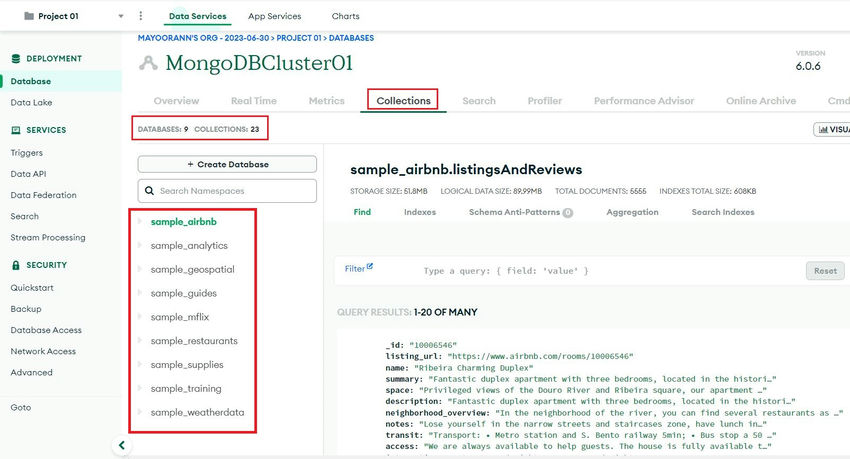Open Triggers in the sidebar
Image resolution: width=850 pixels, height=459 pixels.
tap(27, 153)
